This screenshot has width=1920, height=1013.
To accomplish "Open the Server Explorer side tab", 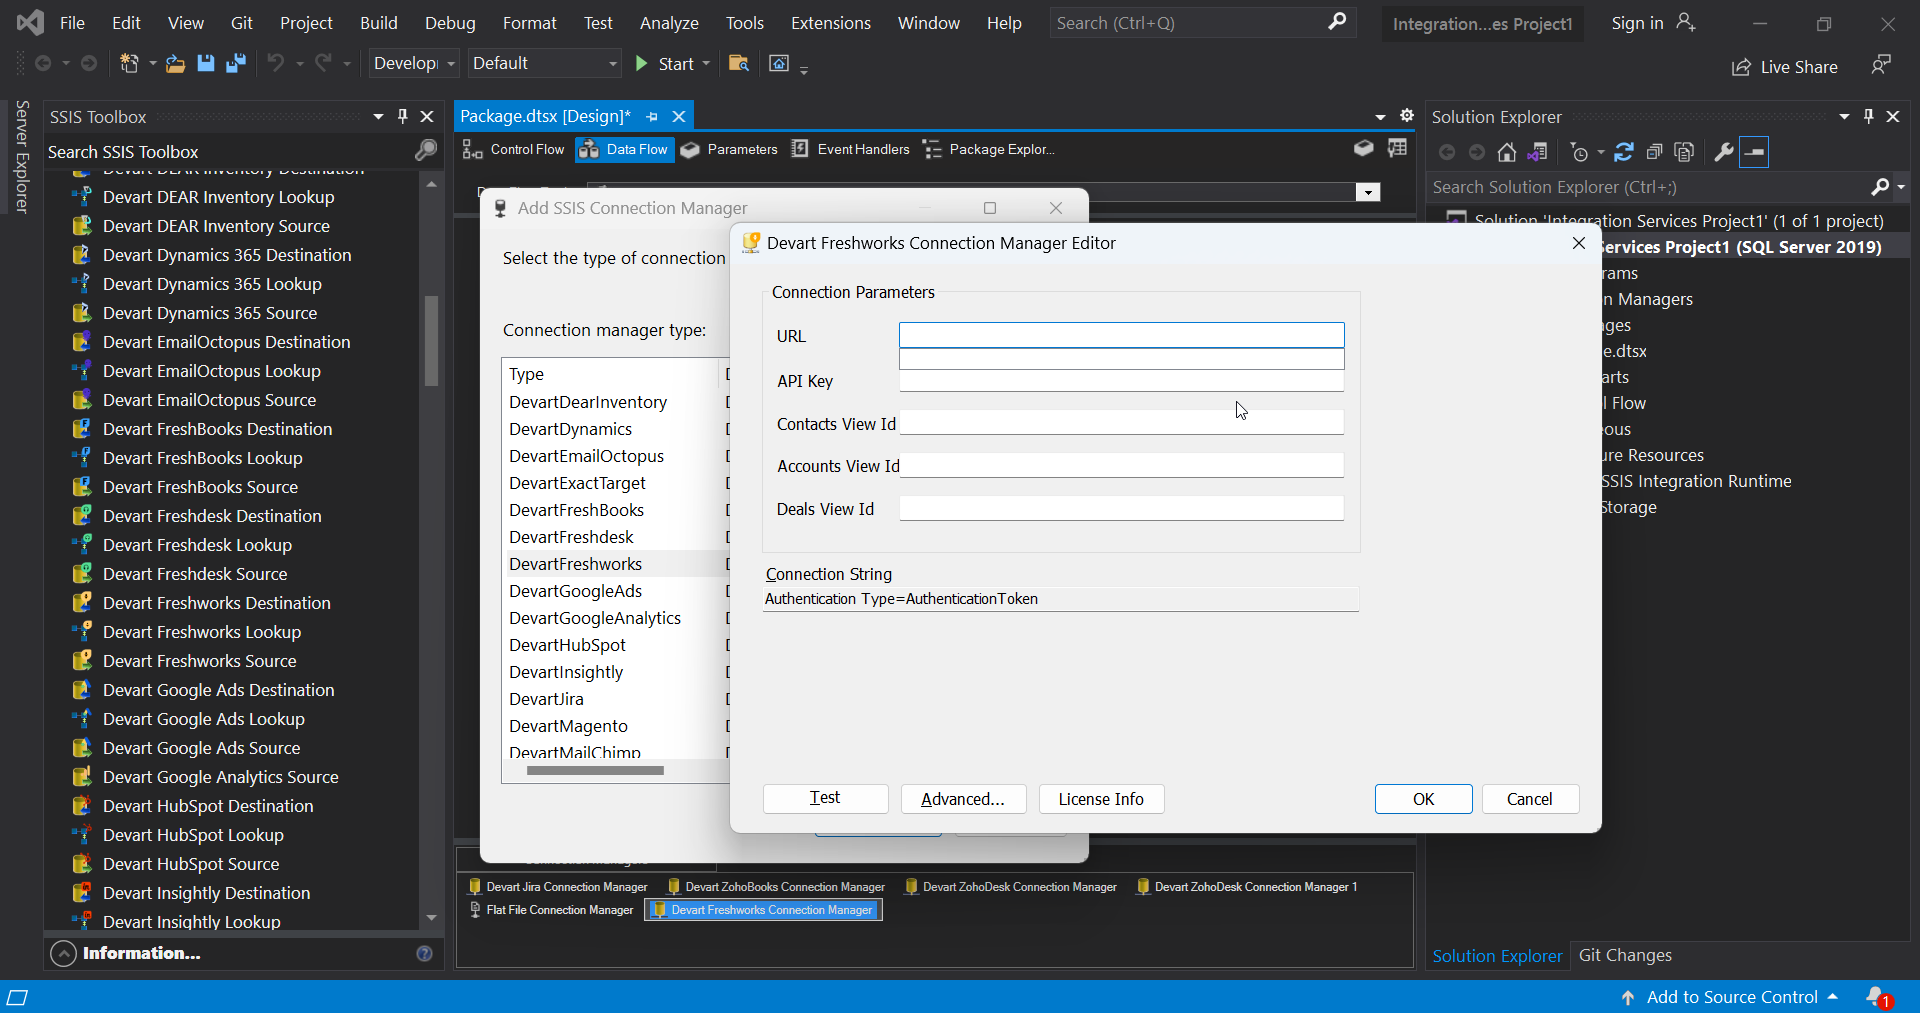I will (x=22, y=157).
